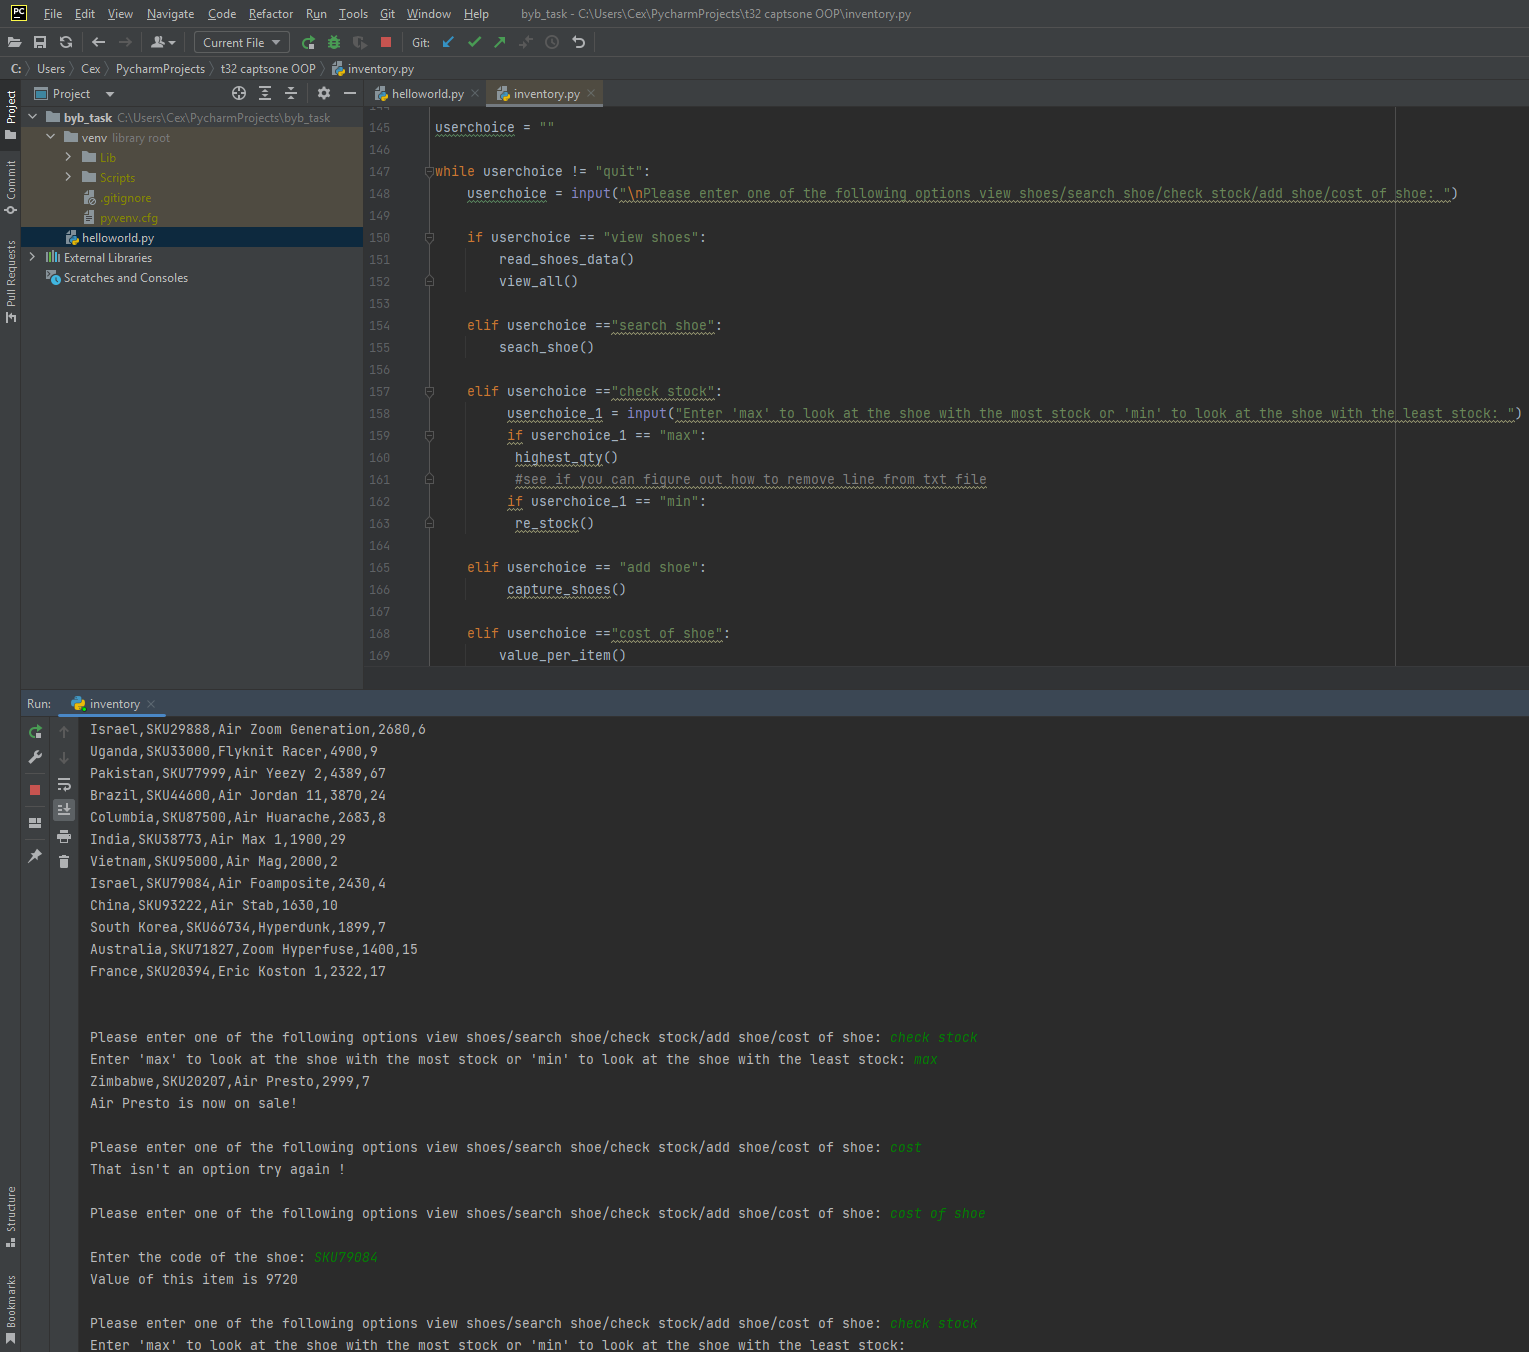Stop the running process
1529x1352 pixels.
click(x=34, y=790)
